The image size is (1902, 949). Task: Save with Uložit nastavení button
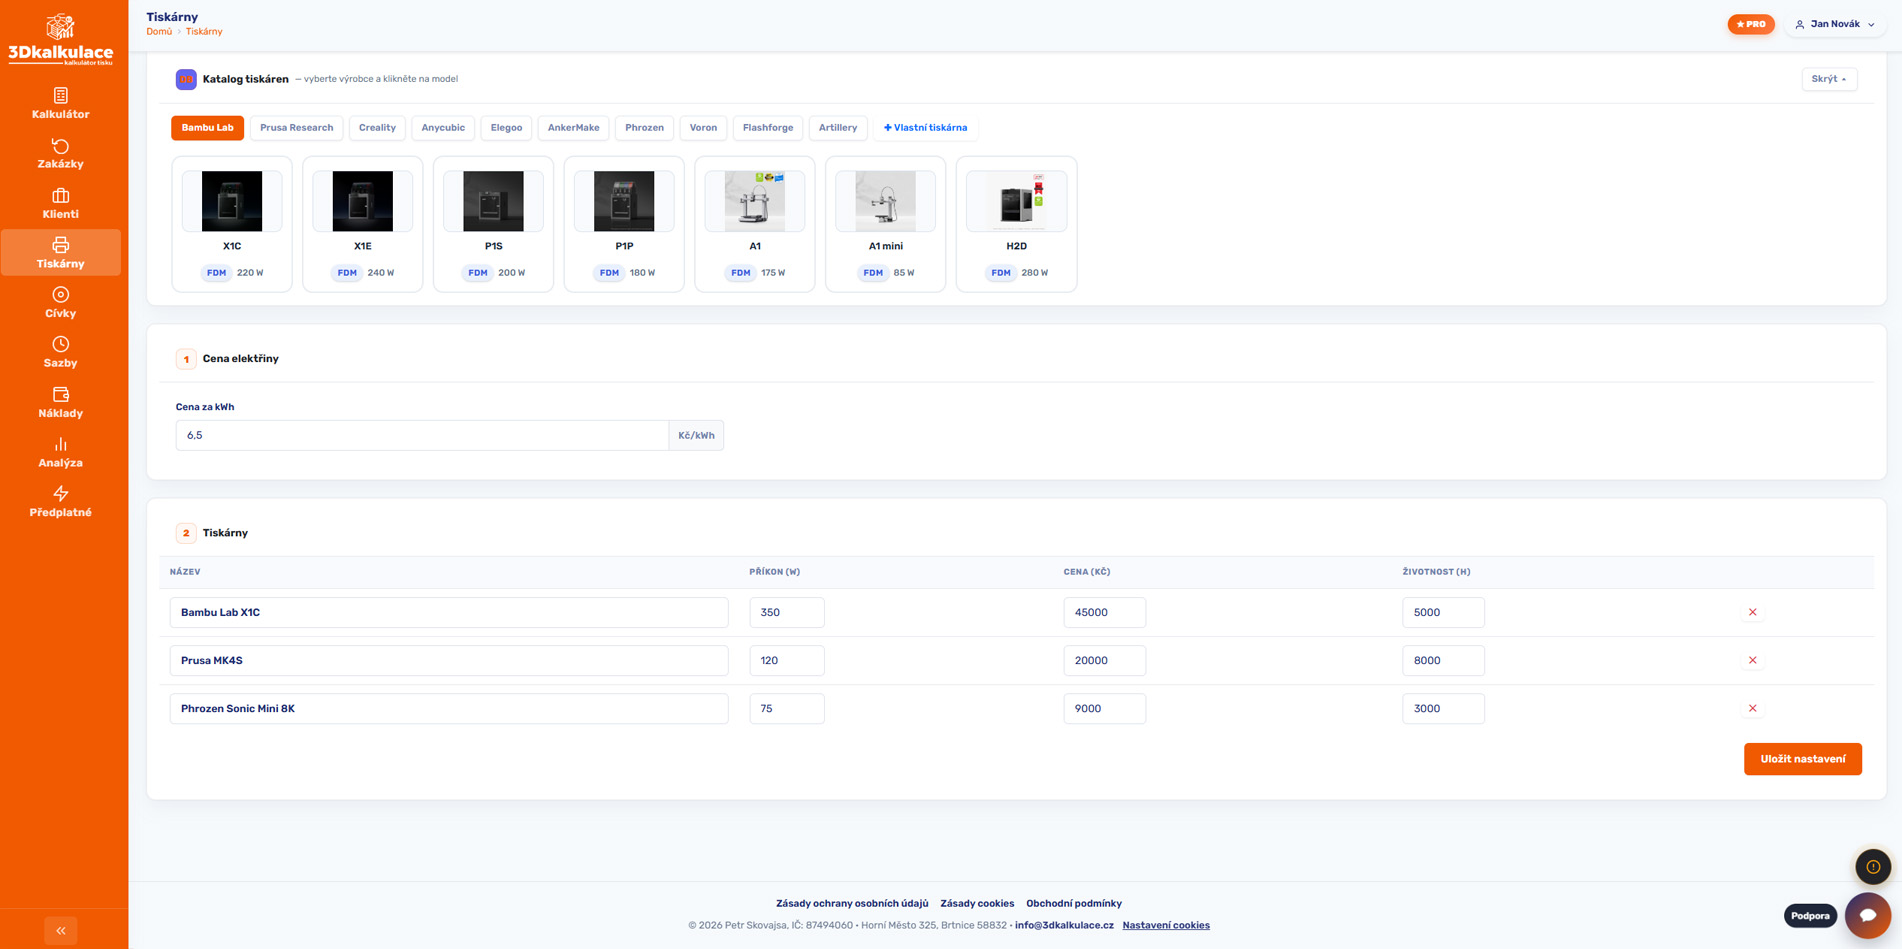coord(1802,759)
